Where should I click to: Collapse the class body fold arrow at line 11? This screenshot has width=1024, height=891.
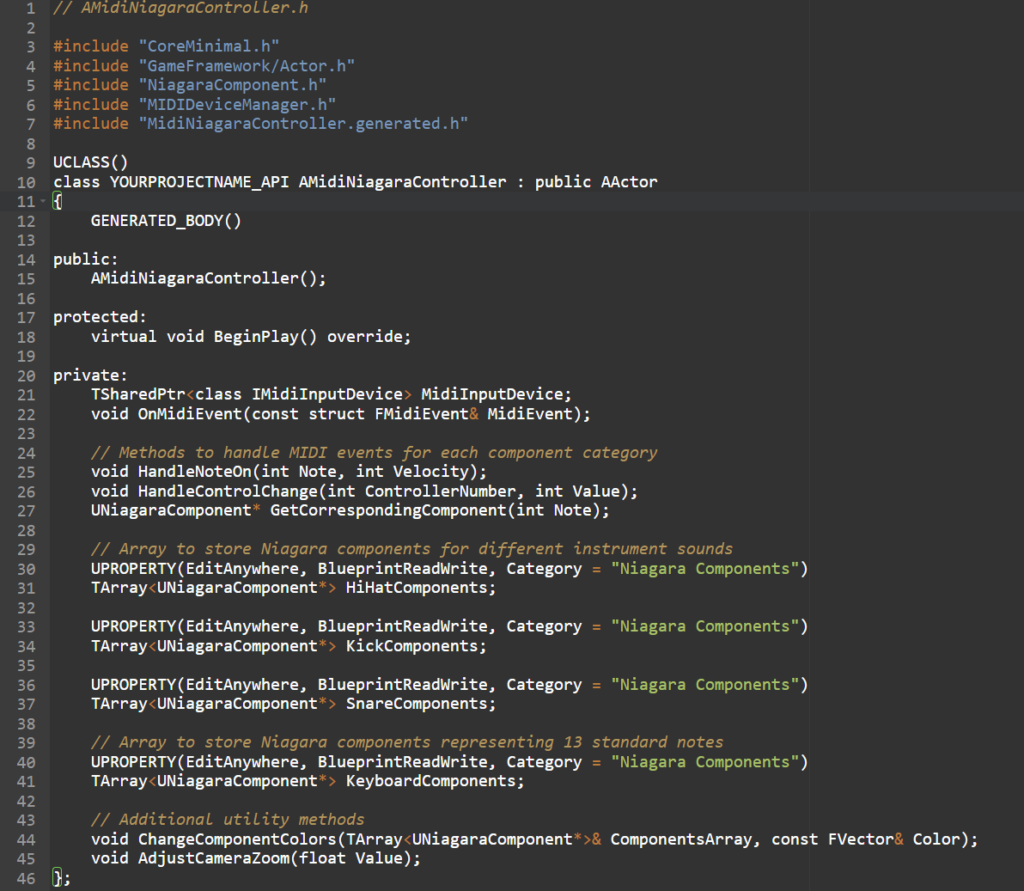pyautogui.click(x=43, y=201)
